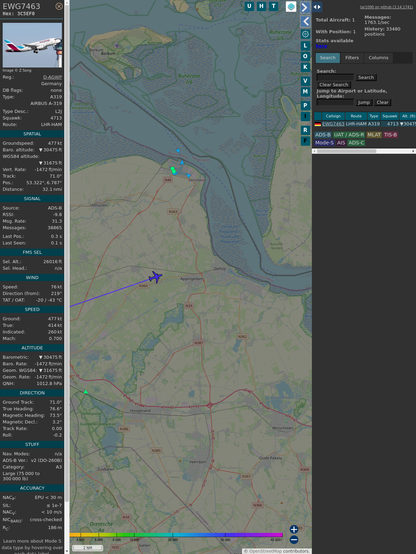Screen dimensions: 416x554
Task: Switch to the Filters tab
Action: (x=352, y=58)
